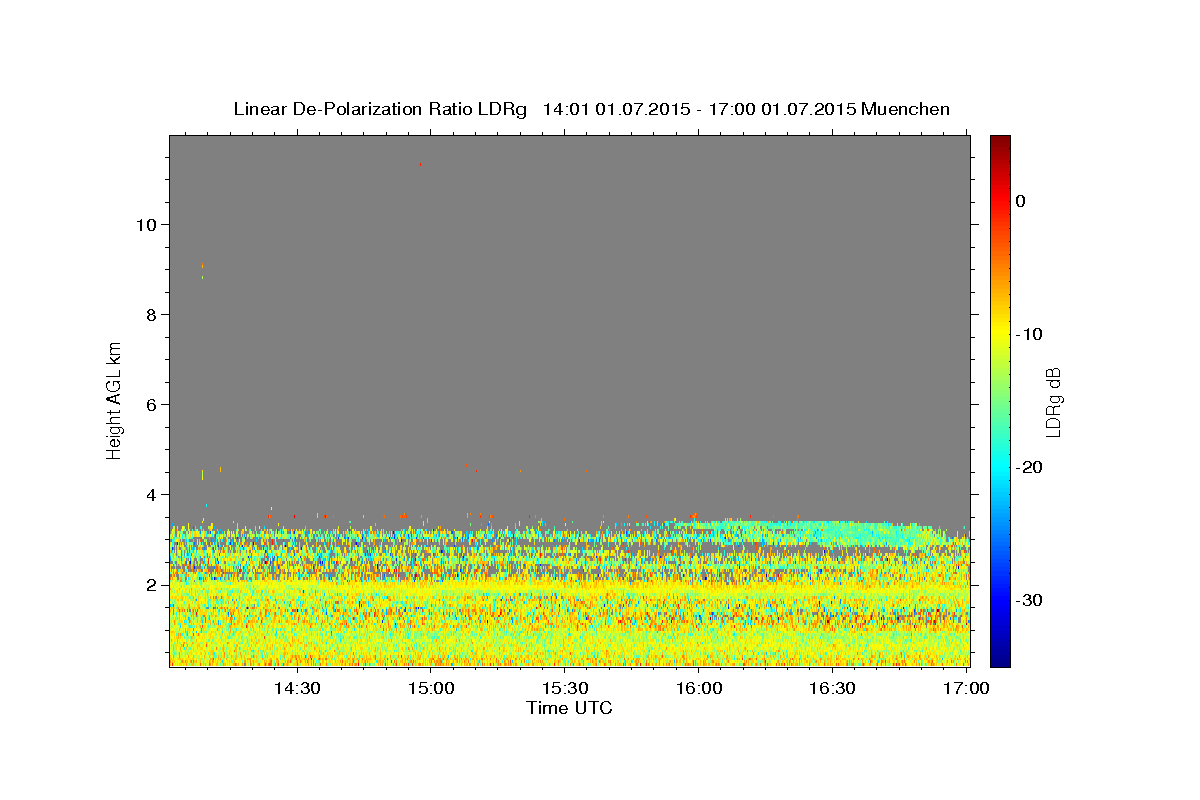
Task: Click the 'Height AGL km' axis label
Action: (114, 399)
